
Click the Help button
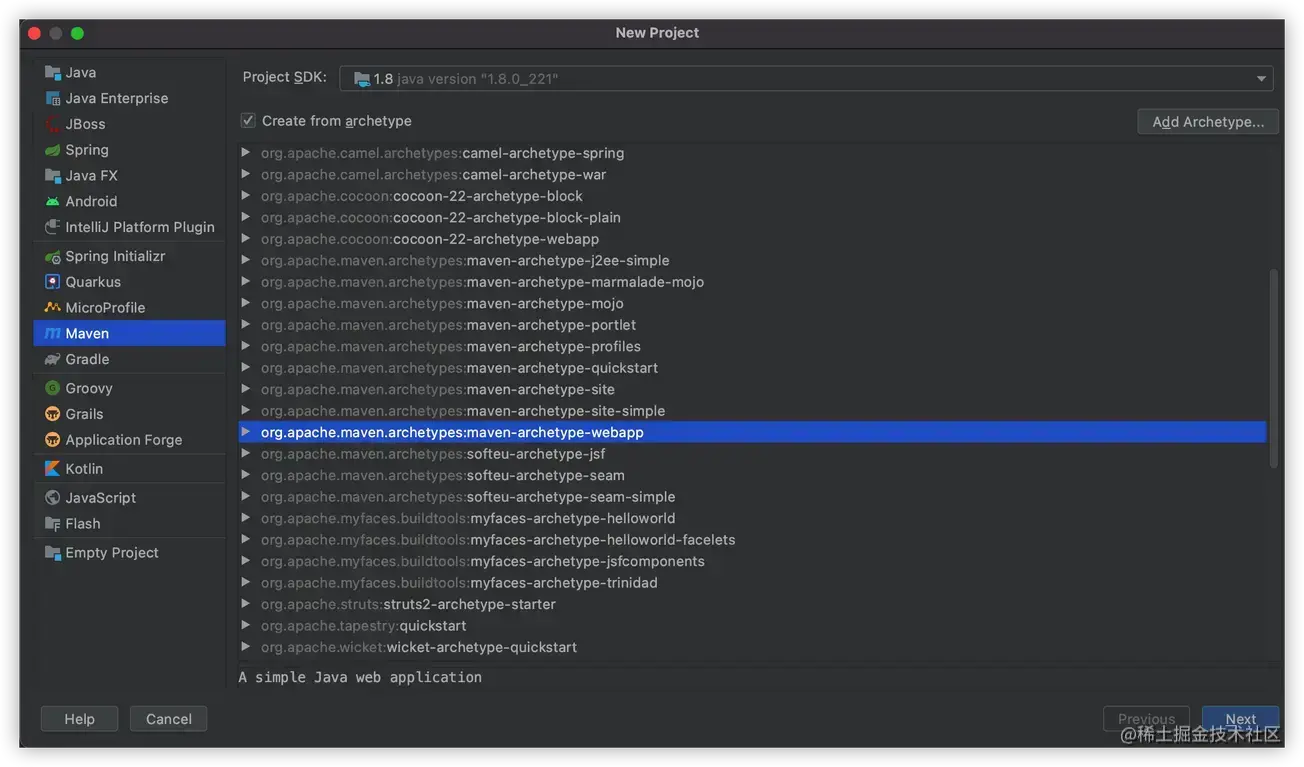click(x=79, y=719)
